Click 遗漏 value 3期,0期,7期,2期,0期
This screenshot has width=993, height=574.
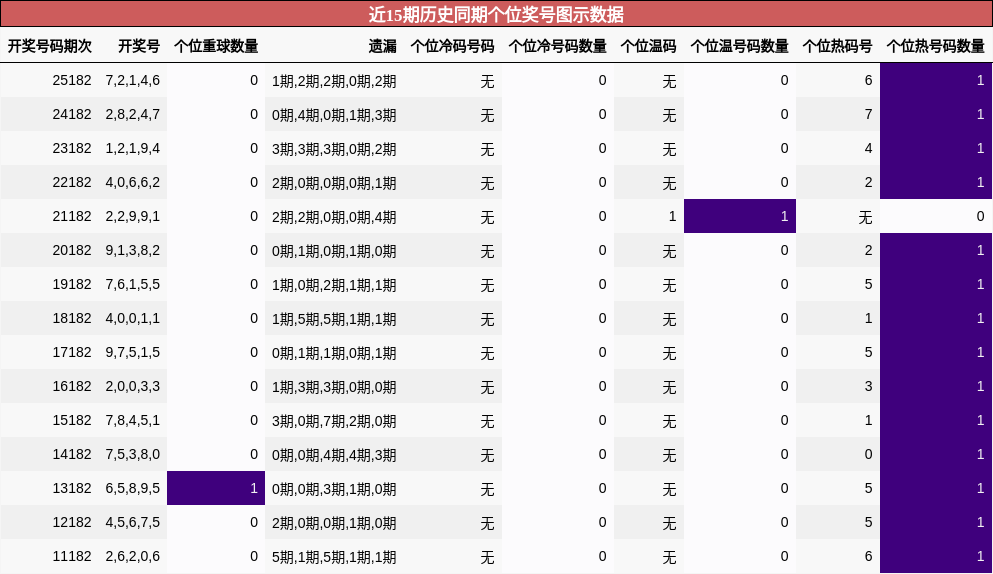coord(334,421)
